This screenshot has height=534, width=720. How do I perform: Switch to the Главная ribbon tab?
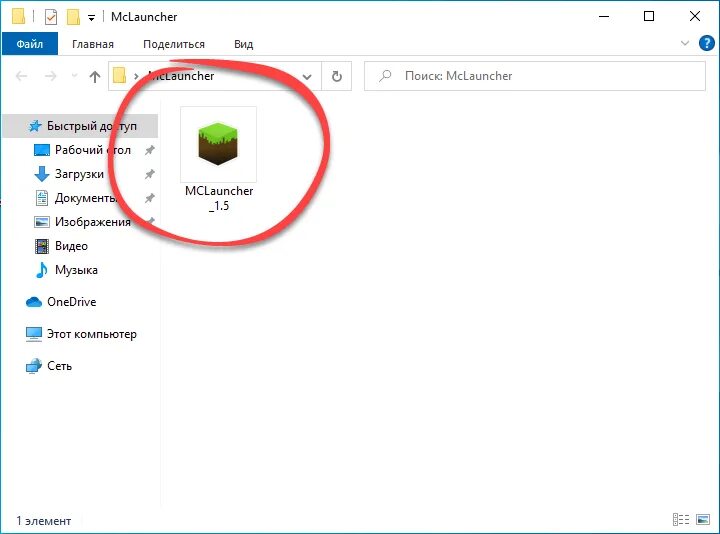(x=93, y=44)
